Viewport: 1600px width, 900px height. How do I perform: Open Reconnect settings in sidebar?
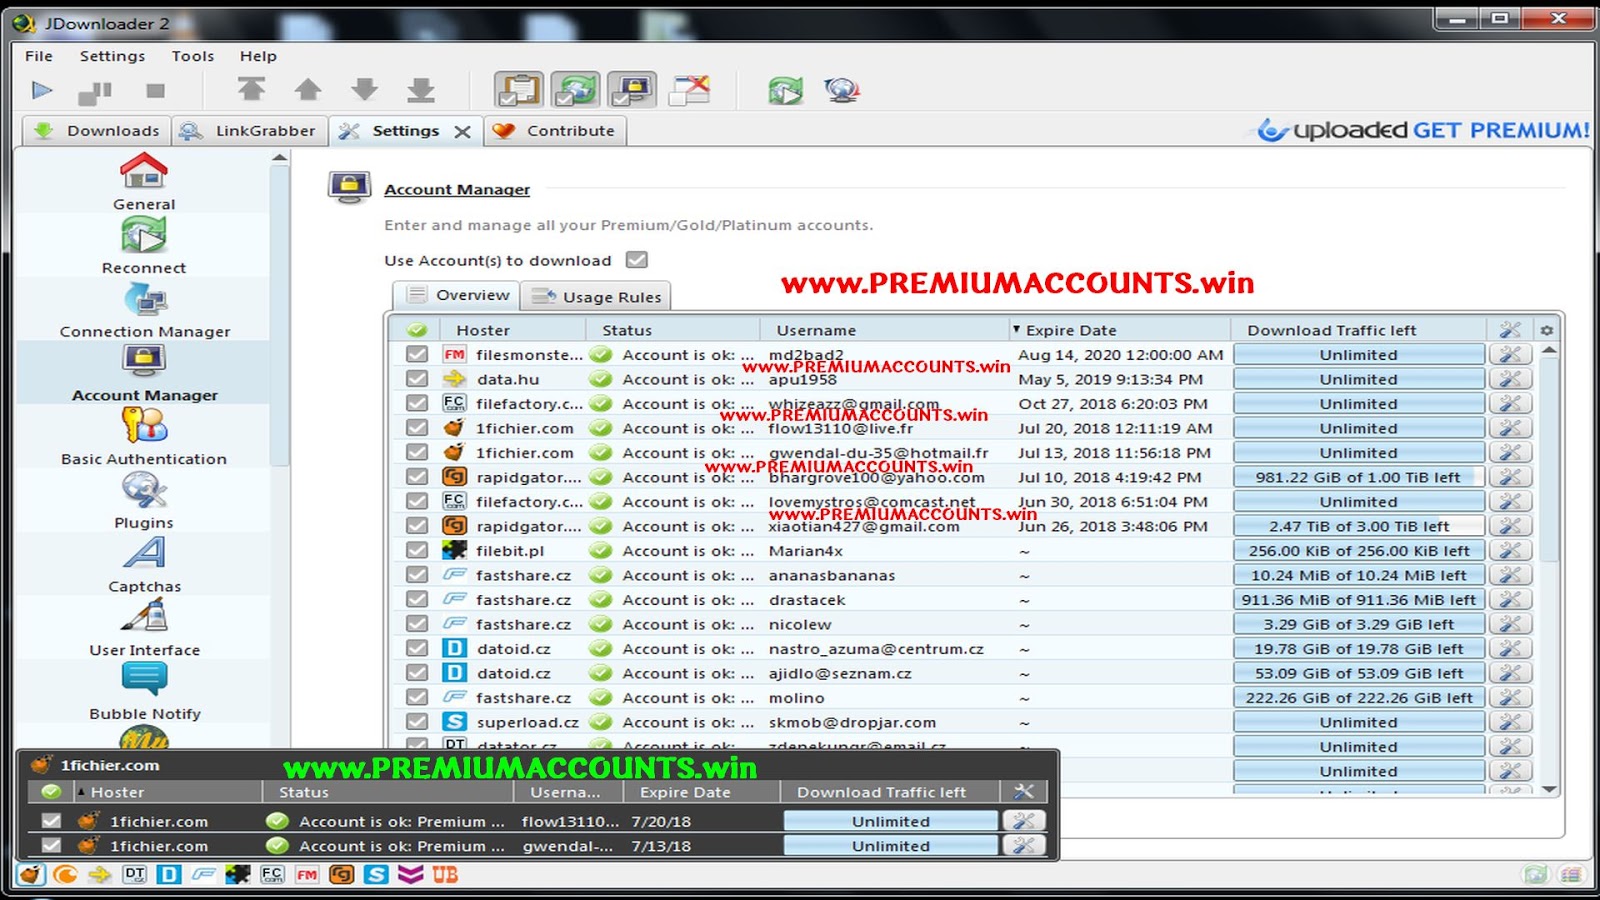point(144,246)
